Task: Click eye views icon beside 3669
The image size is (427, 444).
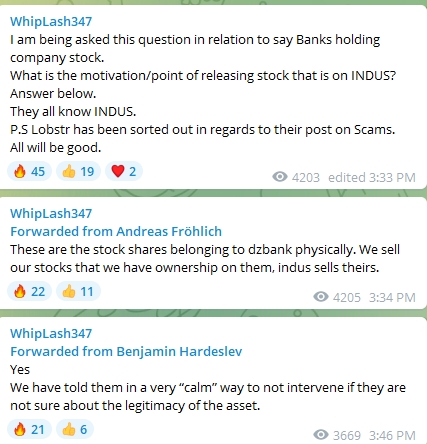Action: click(321, 435)
